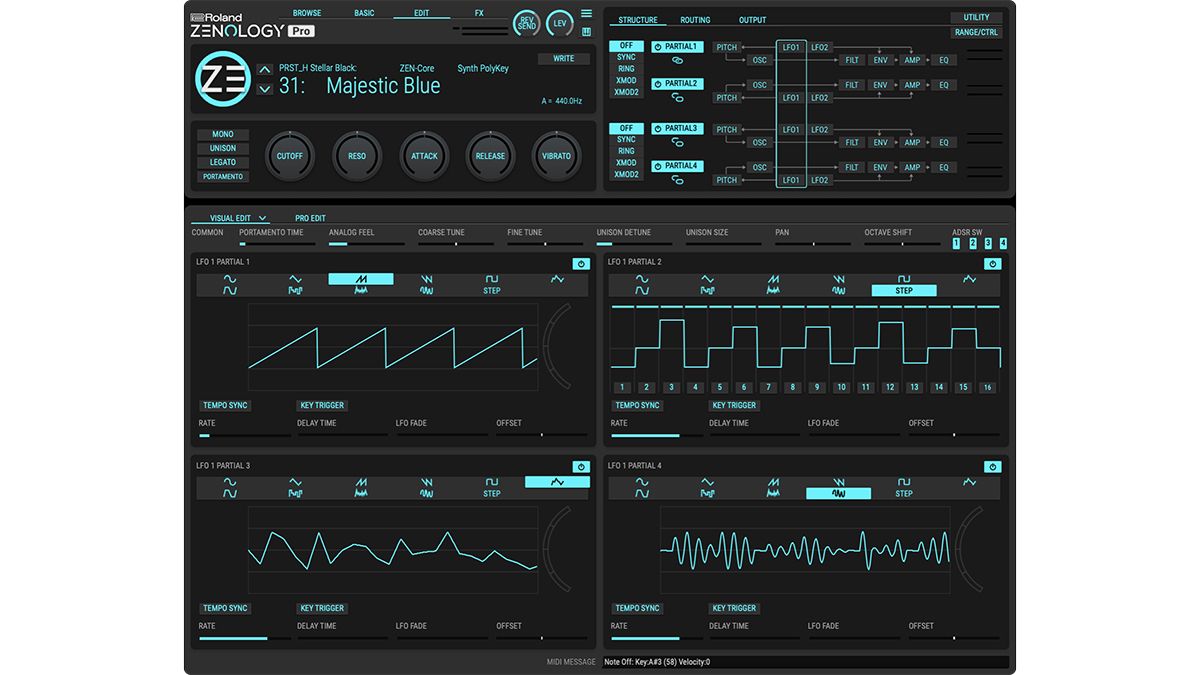
Task: Enable MONO mode
Action: pyautogui.click(x=222, y=133)
